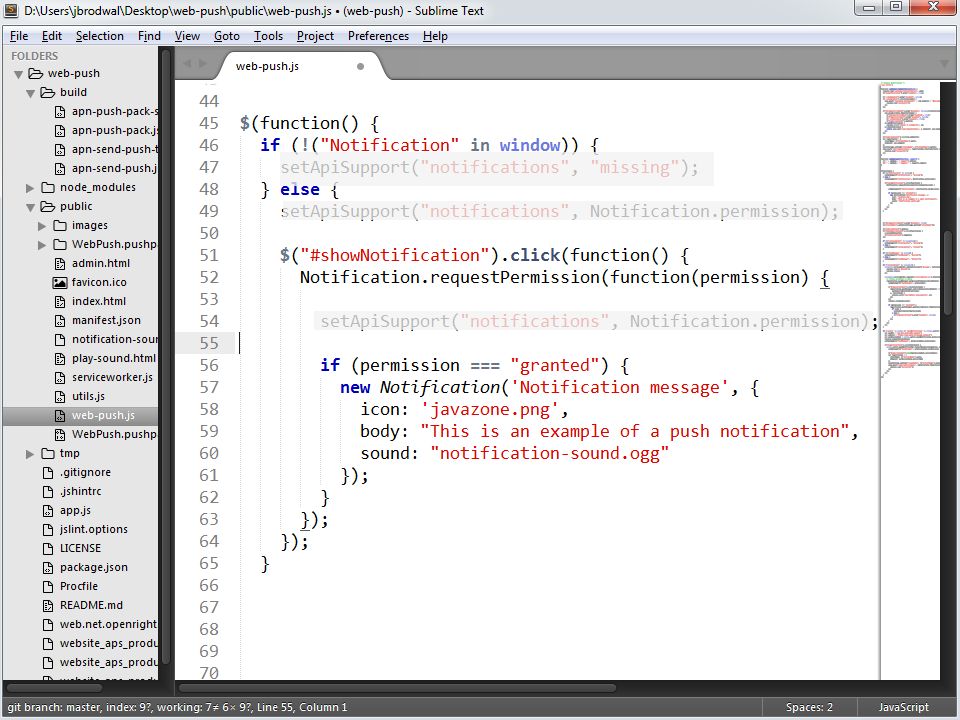Open the tab list dropdown arrow

(944, 64)
